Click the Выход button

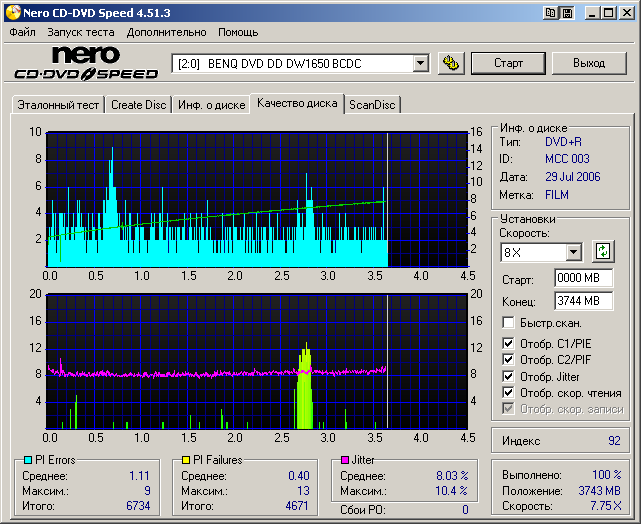coord(589,63)
